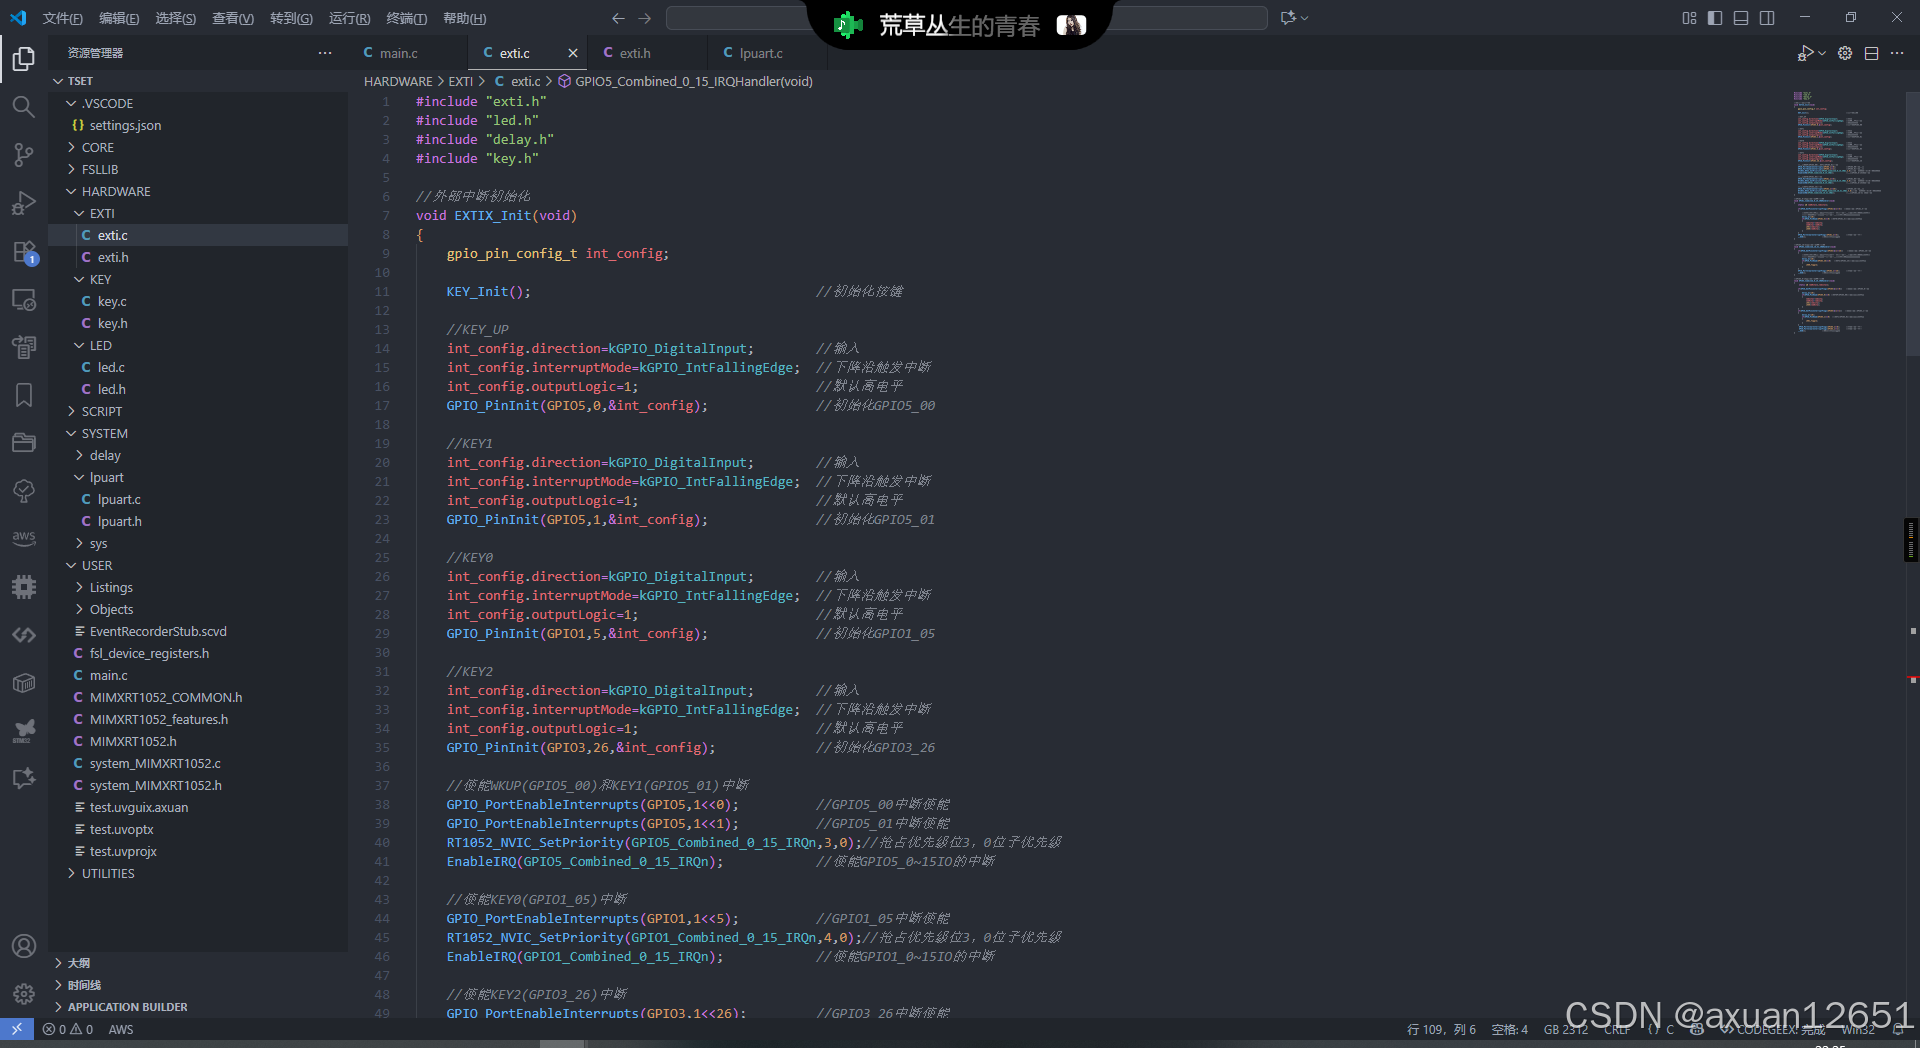This screenshot has height=1048, width=1920.
Task: Click the errors and warnings status indicator
Action: (68, 1029)
